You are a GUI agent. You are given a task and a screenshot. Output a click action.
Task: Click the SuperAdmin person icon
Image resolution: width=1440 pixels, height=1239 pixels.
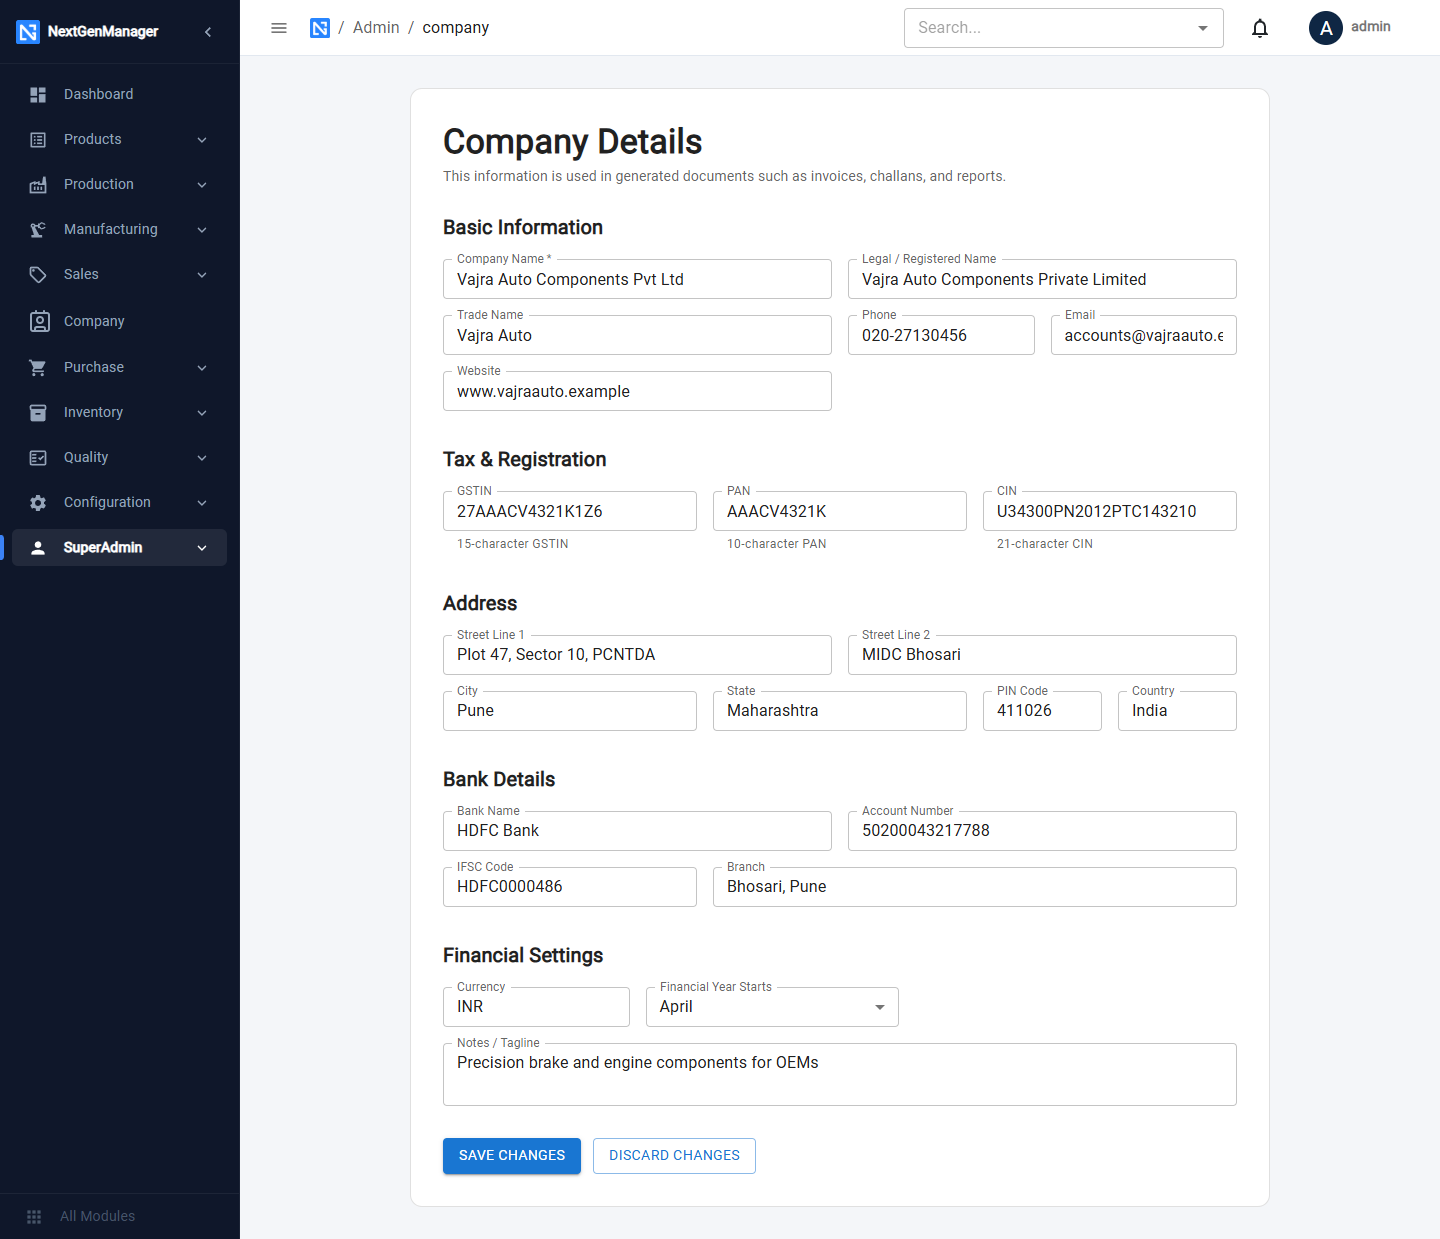(38, 548)
